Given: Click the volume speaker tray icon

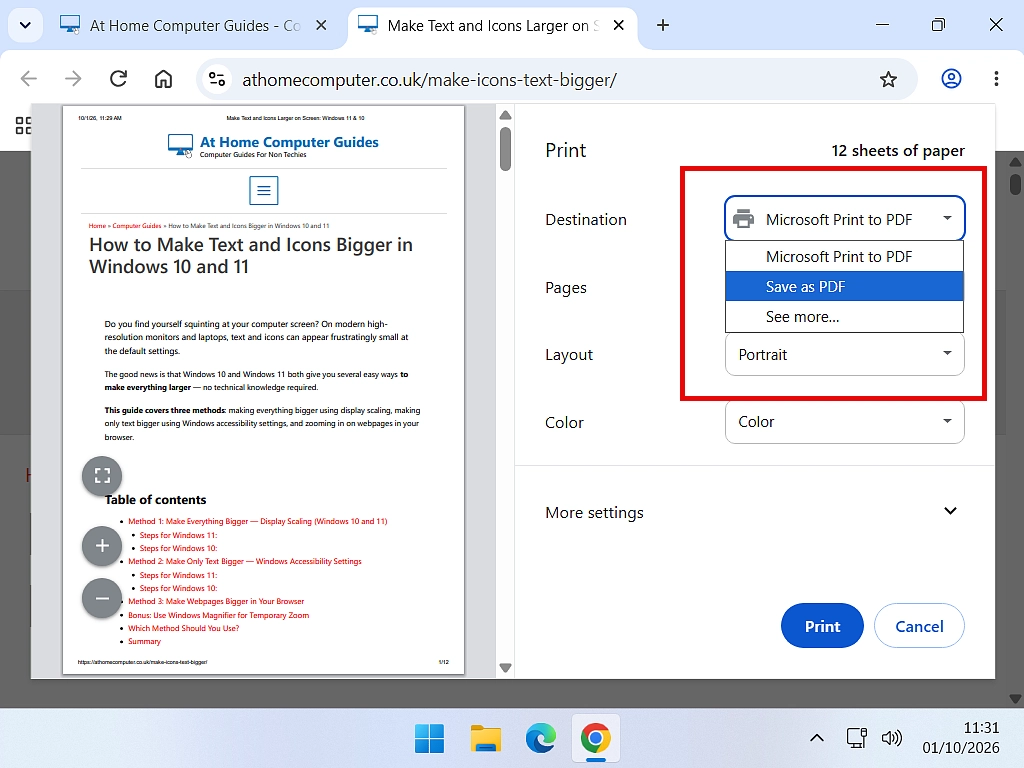Looking at the screenshot, I should [891, 739].
